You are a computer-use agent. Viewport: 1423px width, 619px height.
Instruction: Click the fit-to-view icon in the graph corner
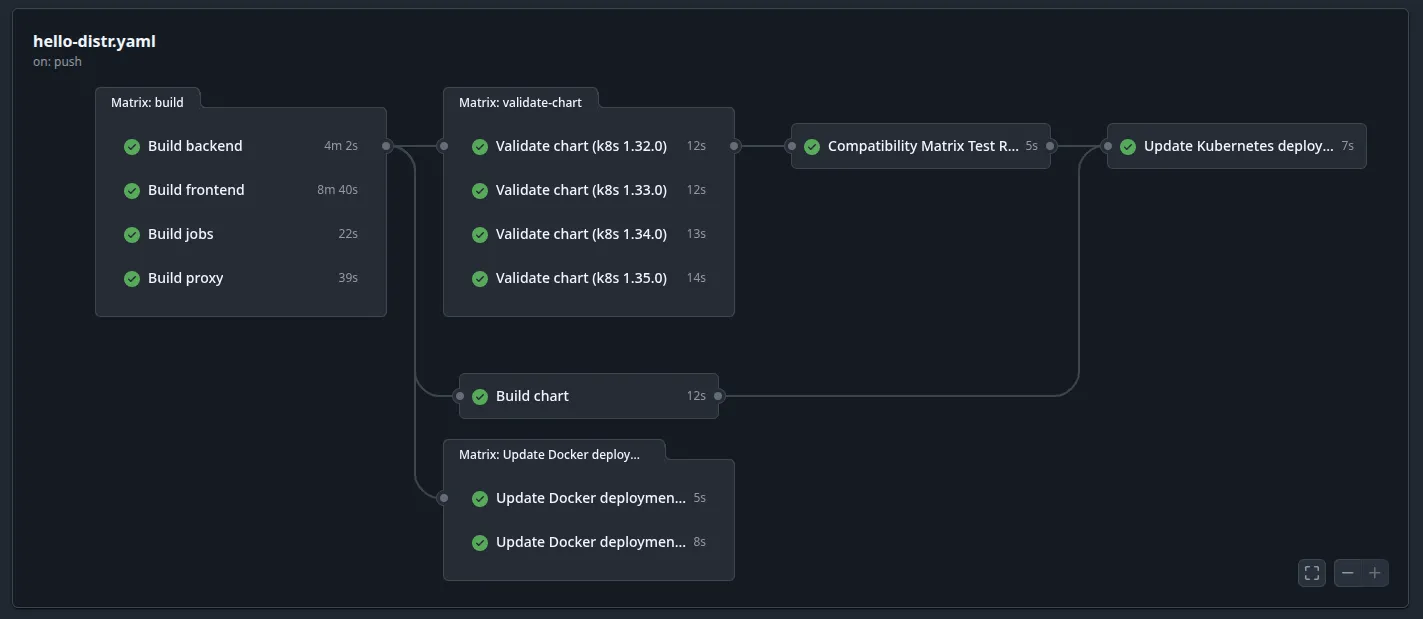click(x=1311, y=572)
